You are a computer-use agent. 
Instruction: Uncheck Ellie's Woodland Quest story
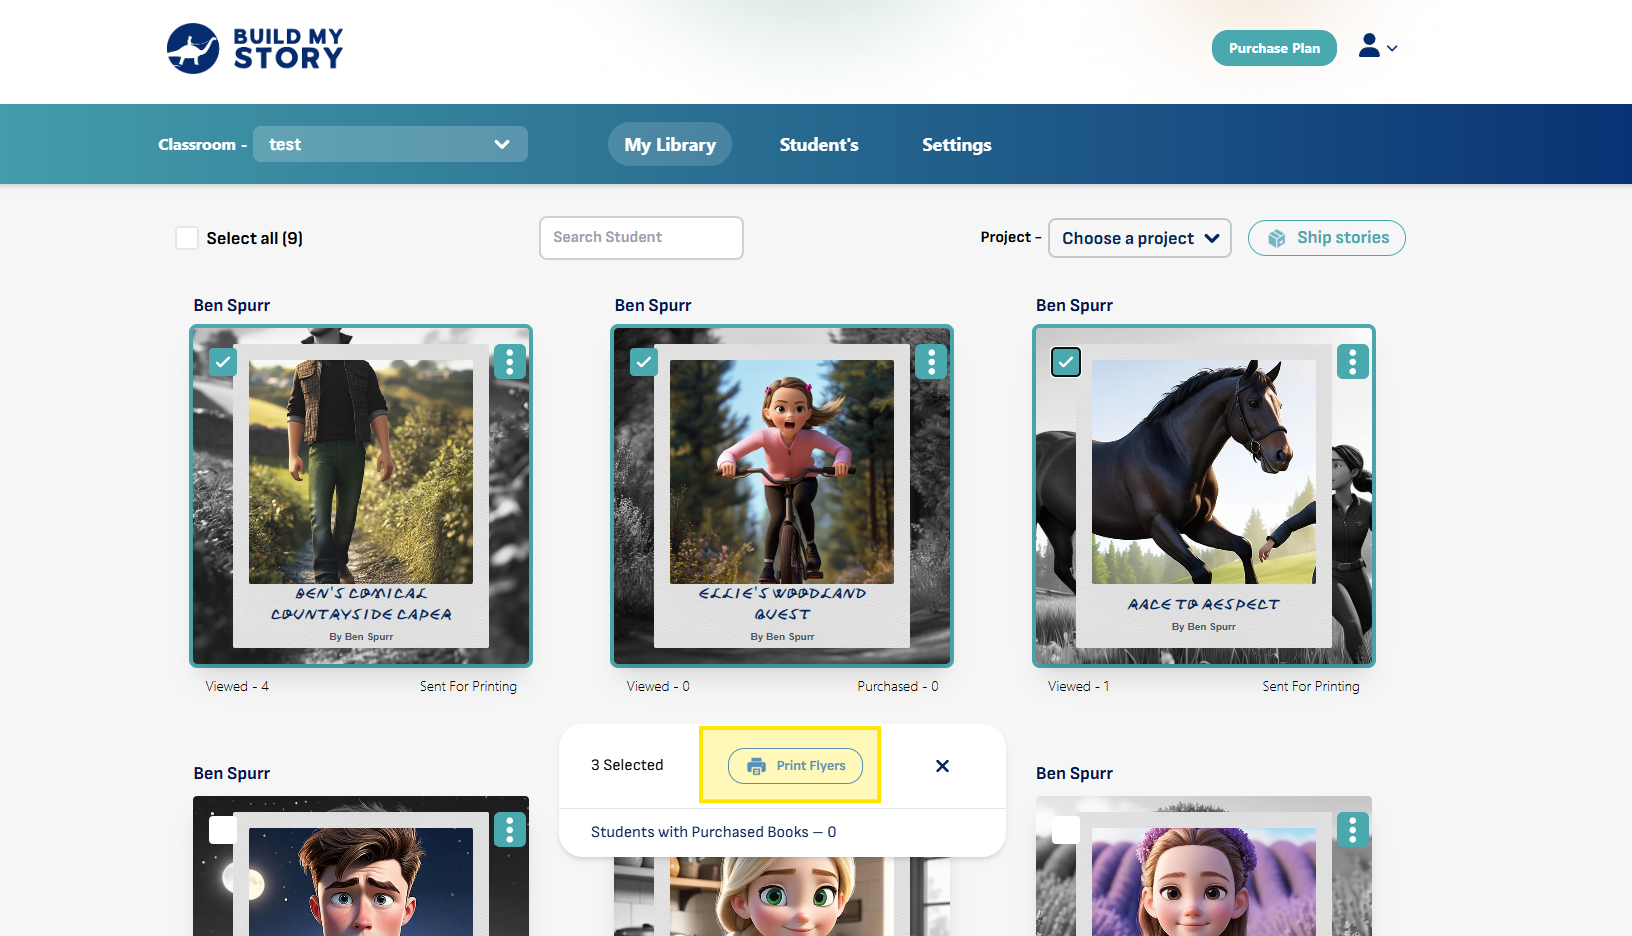[644, 362]
